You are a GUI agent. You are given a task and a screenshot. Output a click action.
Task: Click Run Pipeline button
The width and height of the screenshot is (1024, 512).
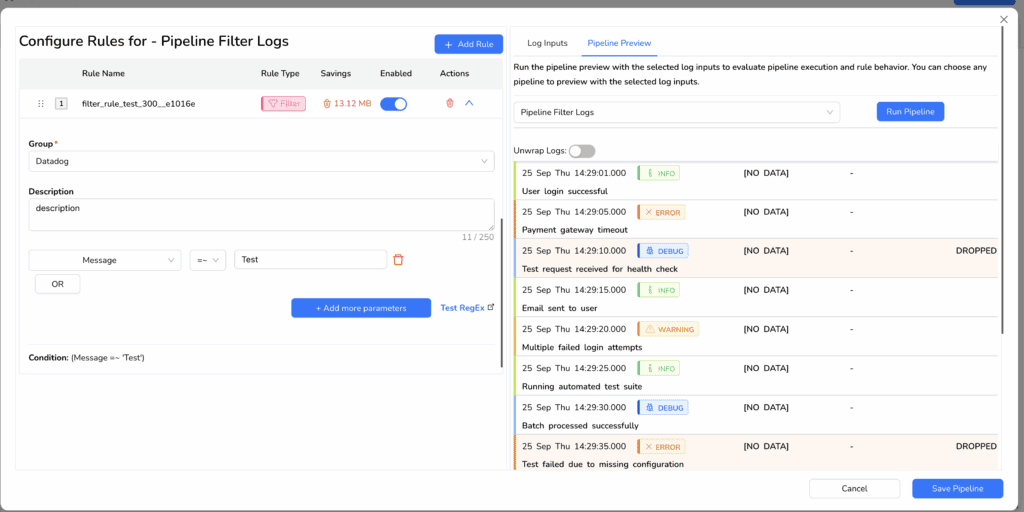pyautogui.click(x=910, y=112)
